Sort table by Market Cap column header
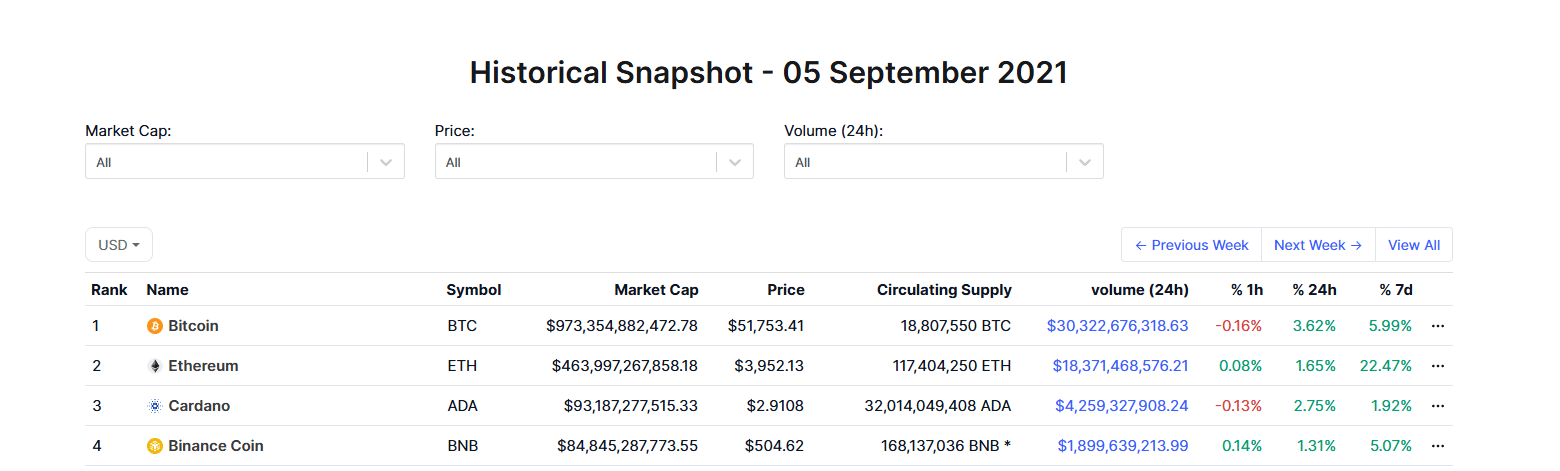1560x471 pixels. click(x=656, y=290)
